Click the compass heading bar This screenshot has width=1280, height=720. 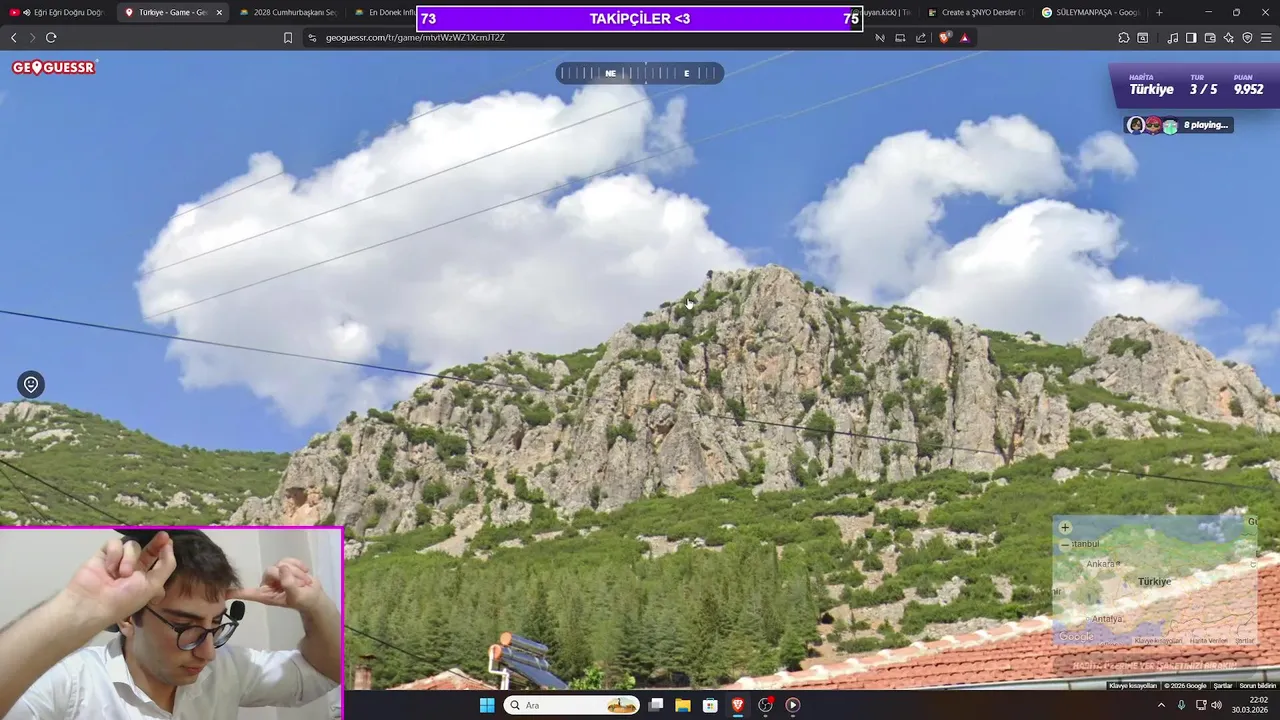[x=639, y=73]
